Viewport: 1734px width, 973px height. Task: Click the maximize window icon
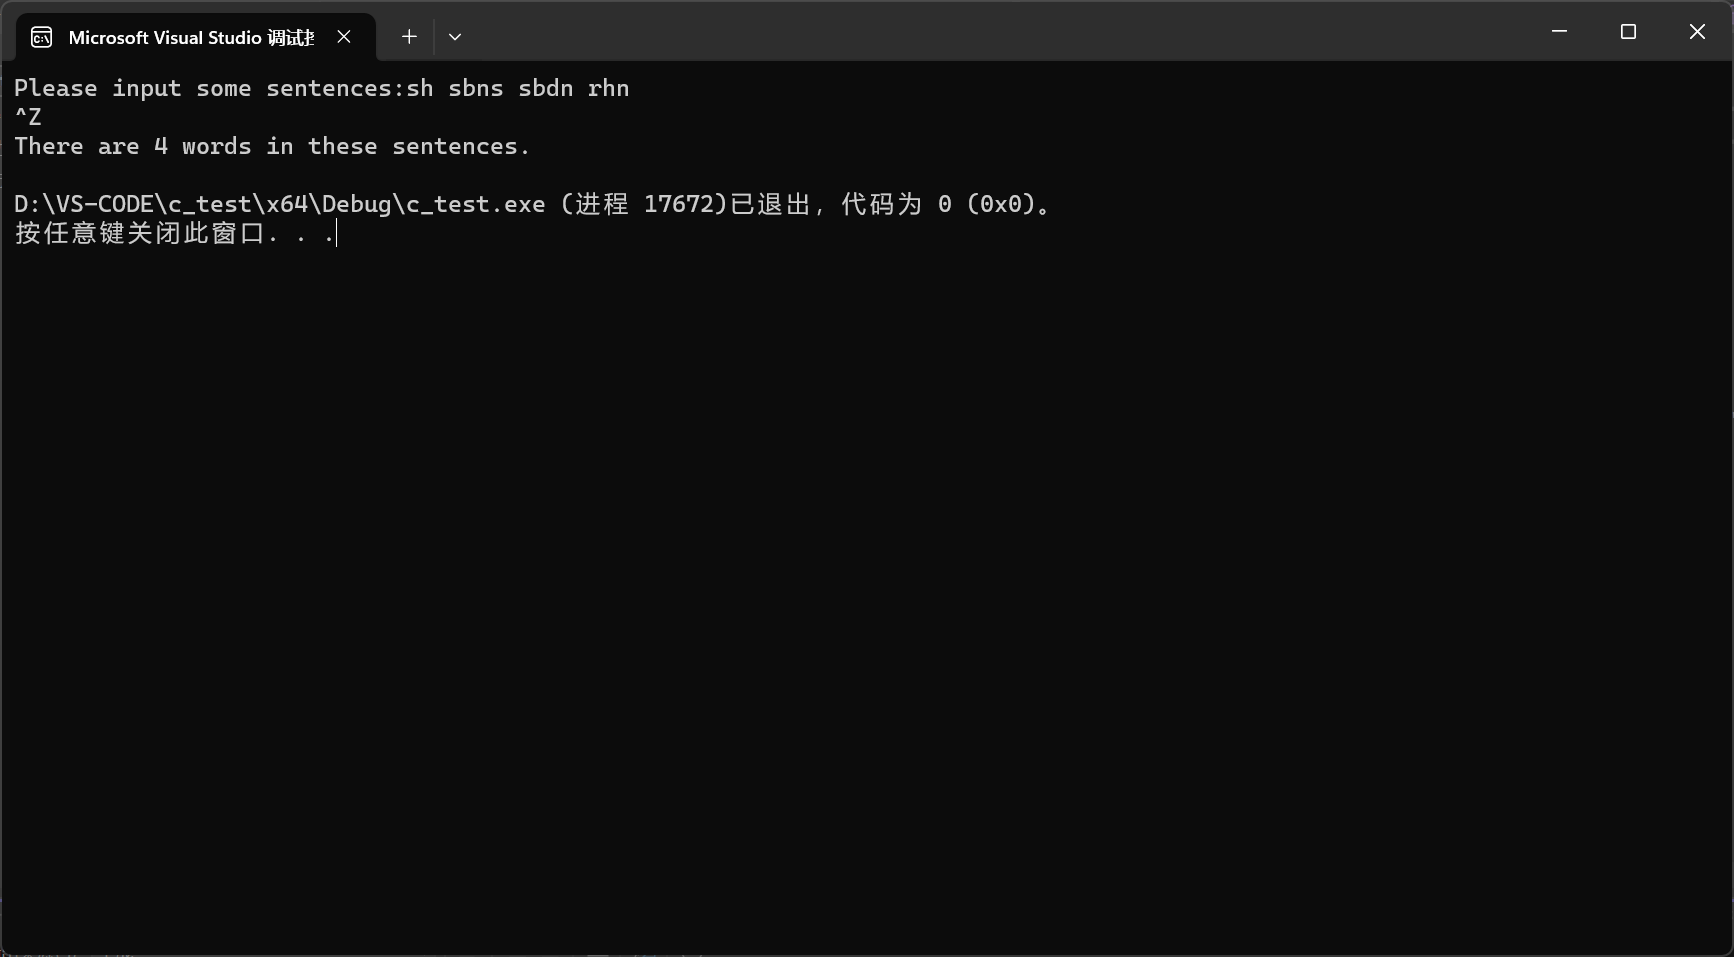pyautogui.click(x=1629, y=31)
